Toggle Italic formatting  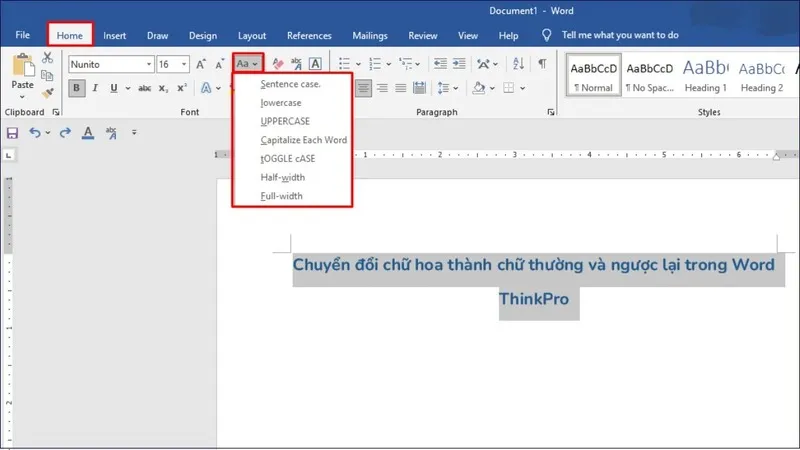pos(95,88)
